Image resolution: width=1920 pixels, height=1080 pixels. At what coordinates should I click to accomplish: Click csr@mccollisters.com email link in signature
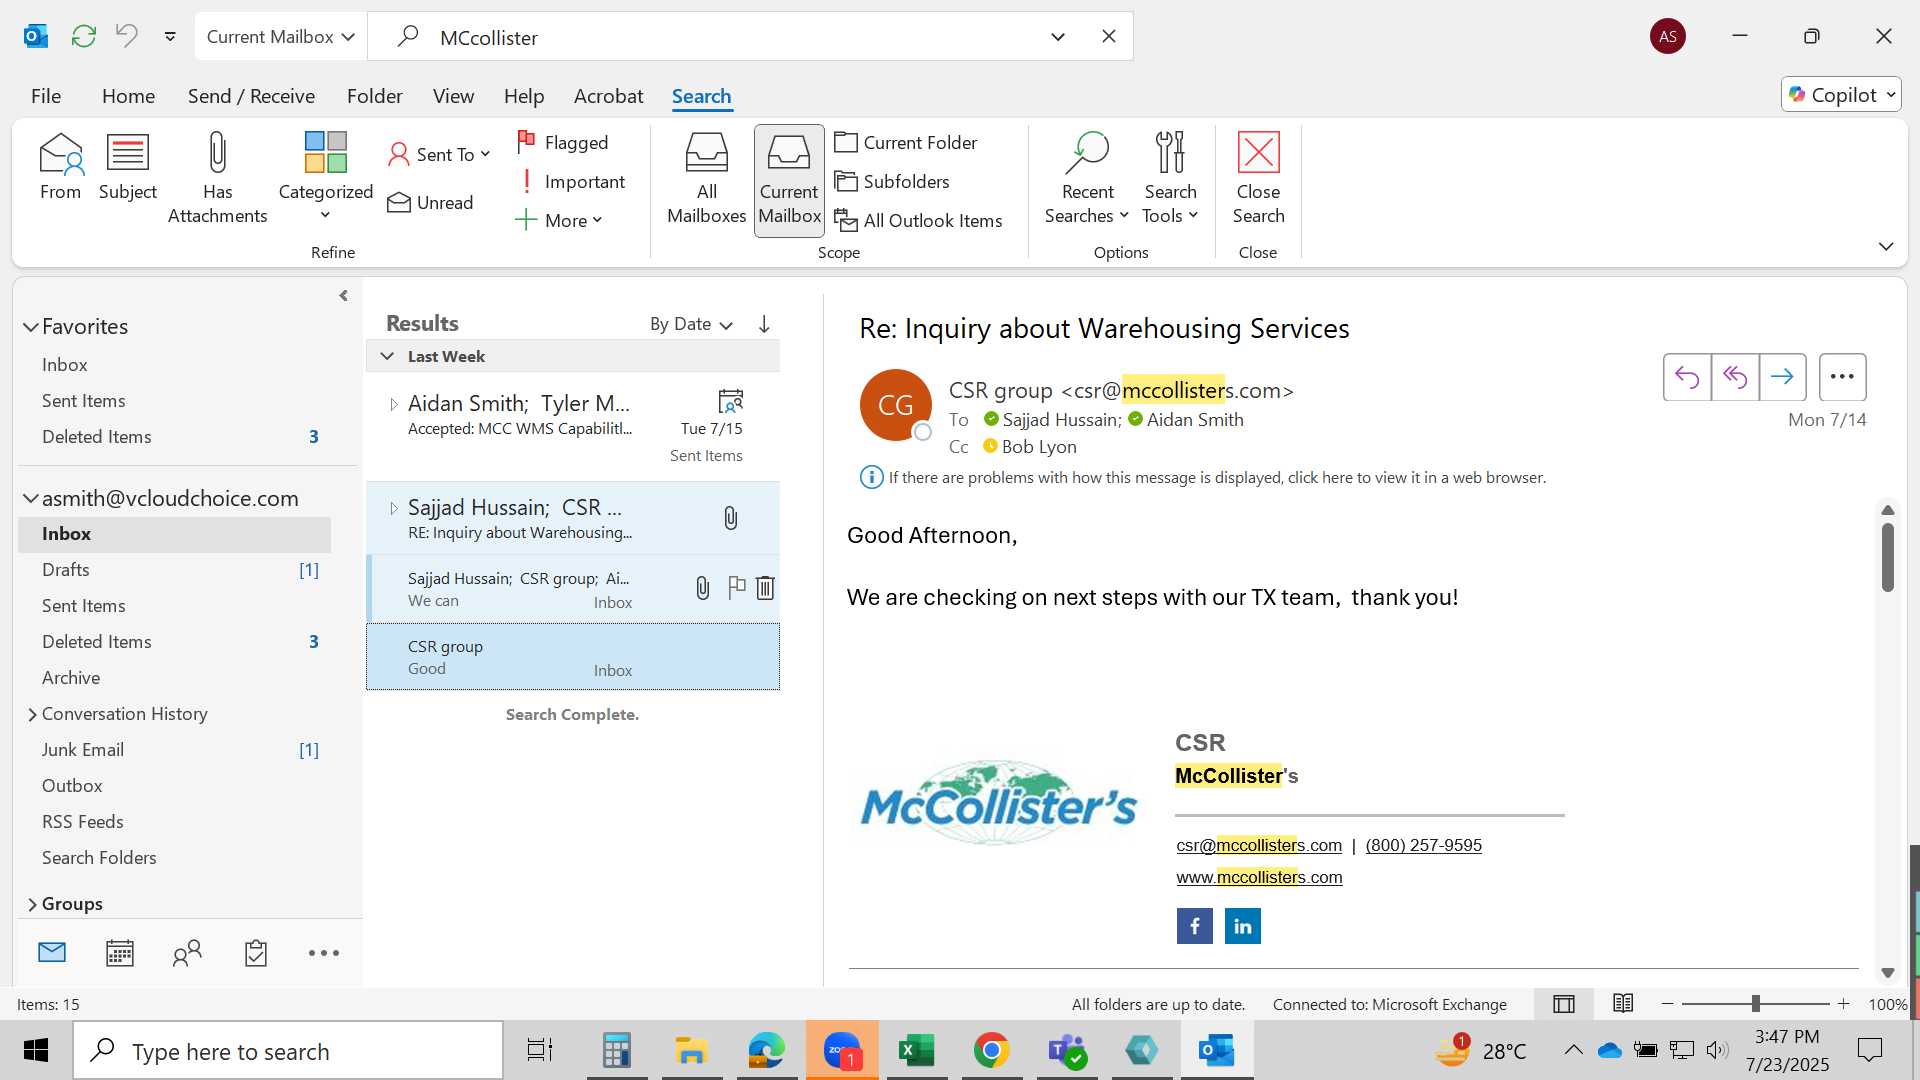coord(1259,846)
